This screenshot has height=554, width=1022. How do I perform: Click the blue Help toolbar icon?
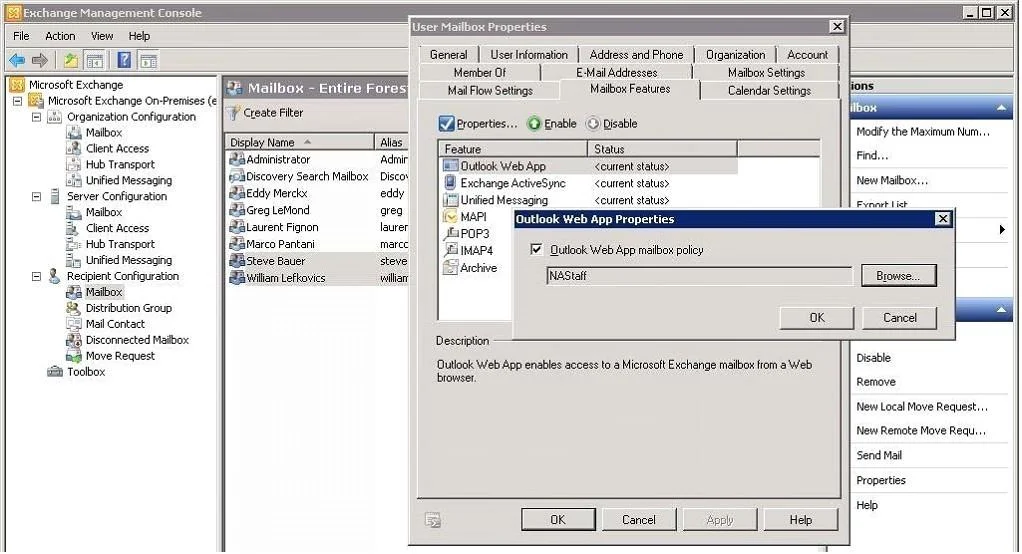pos(124,61)
